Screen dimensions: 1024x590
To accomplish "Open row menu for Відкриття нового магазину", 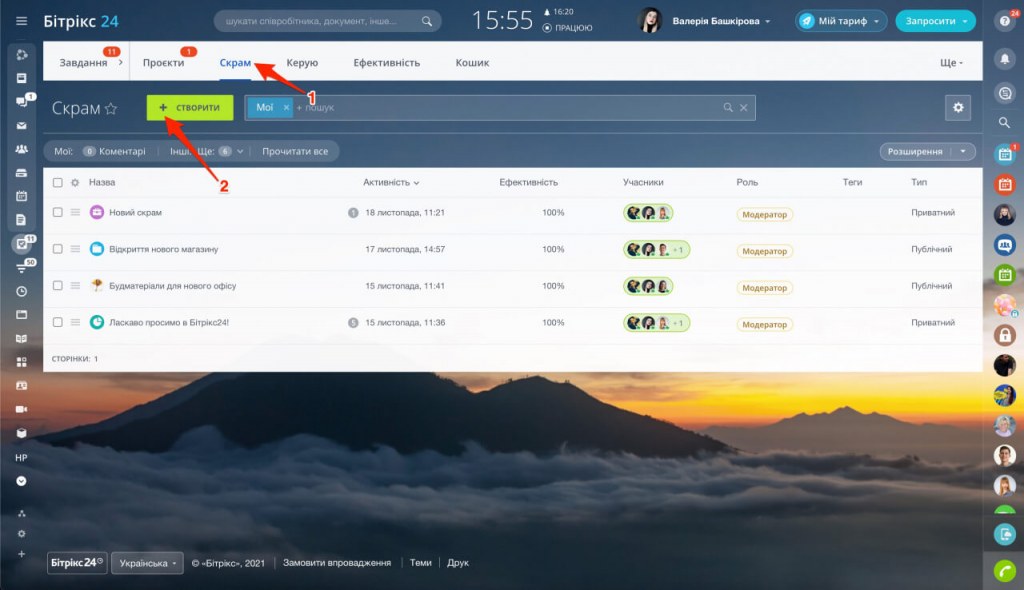I will click(75, 249).
